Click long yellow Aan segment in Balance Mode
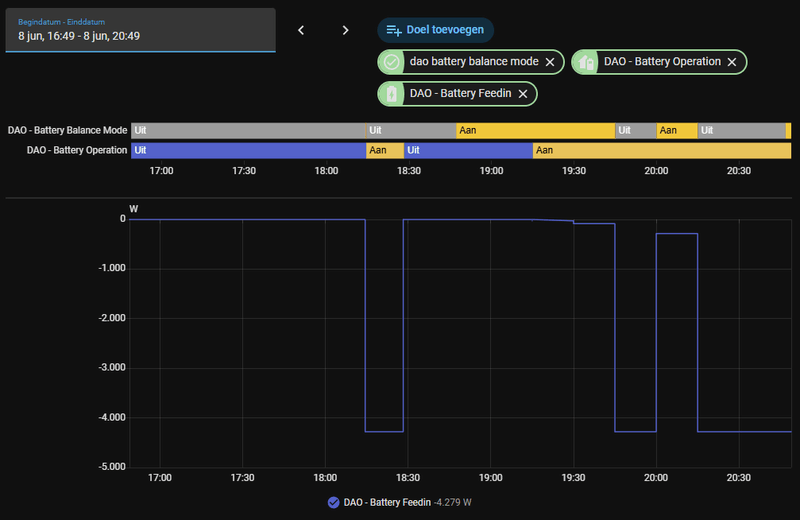800x520 pixels. pyautogui.click(x=536, y=131)
